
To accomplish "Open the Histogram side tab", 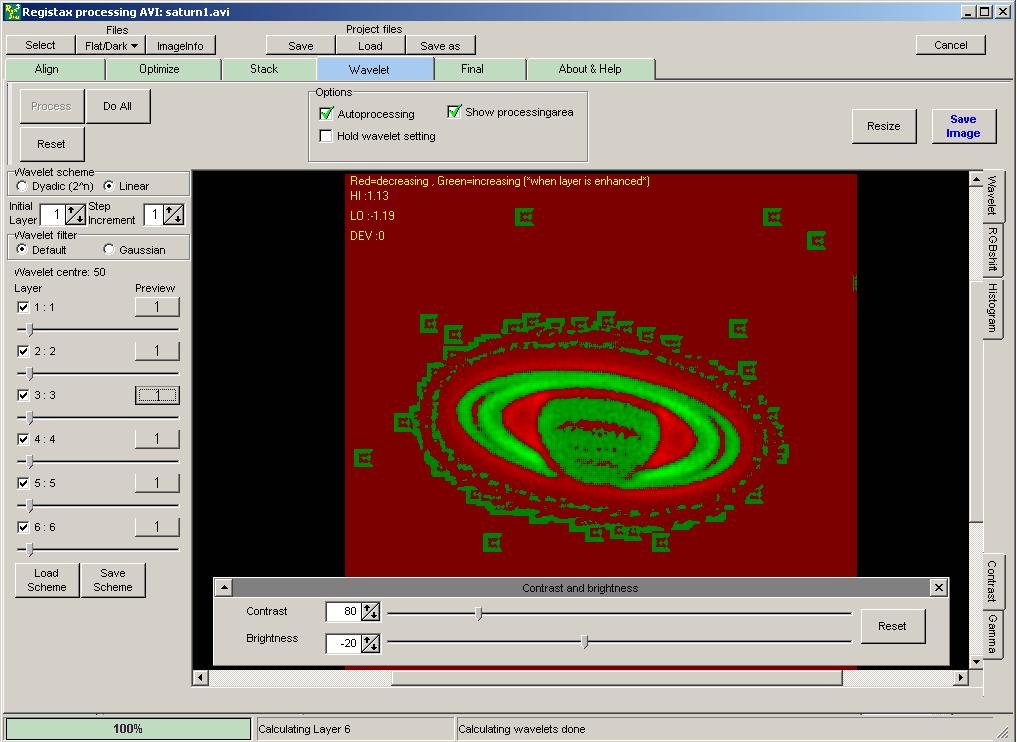I will tap(992, 307).
